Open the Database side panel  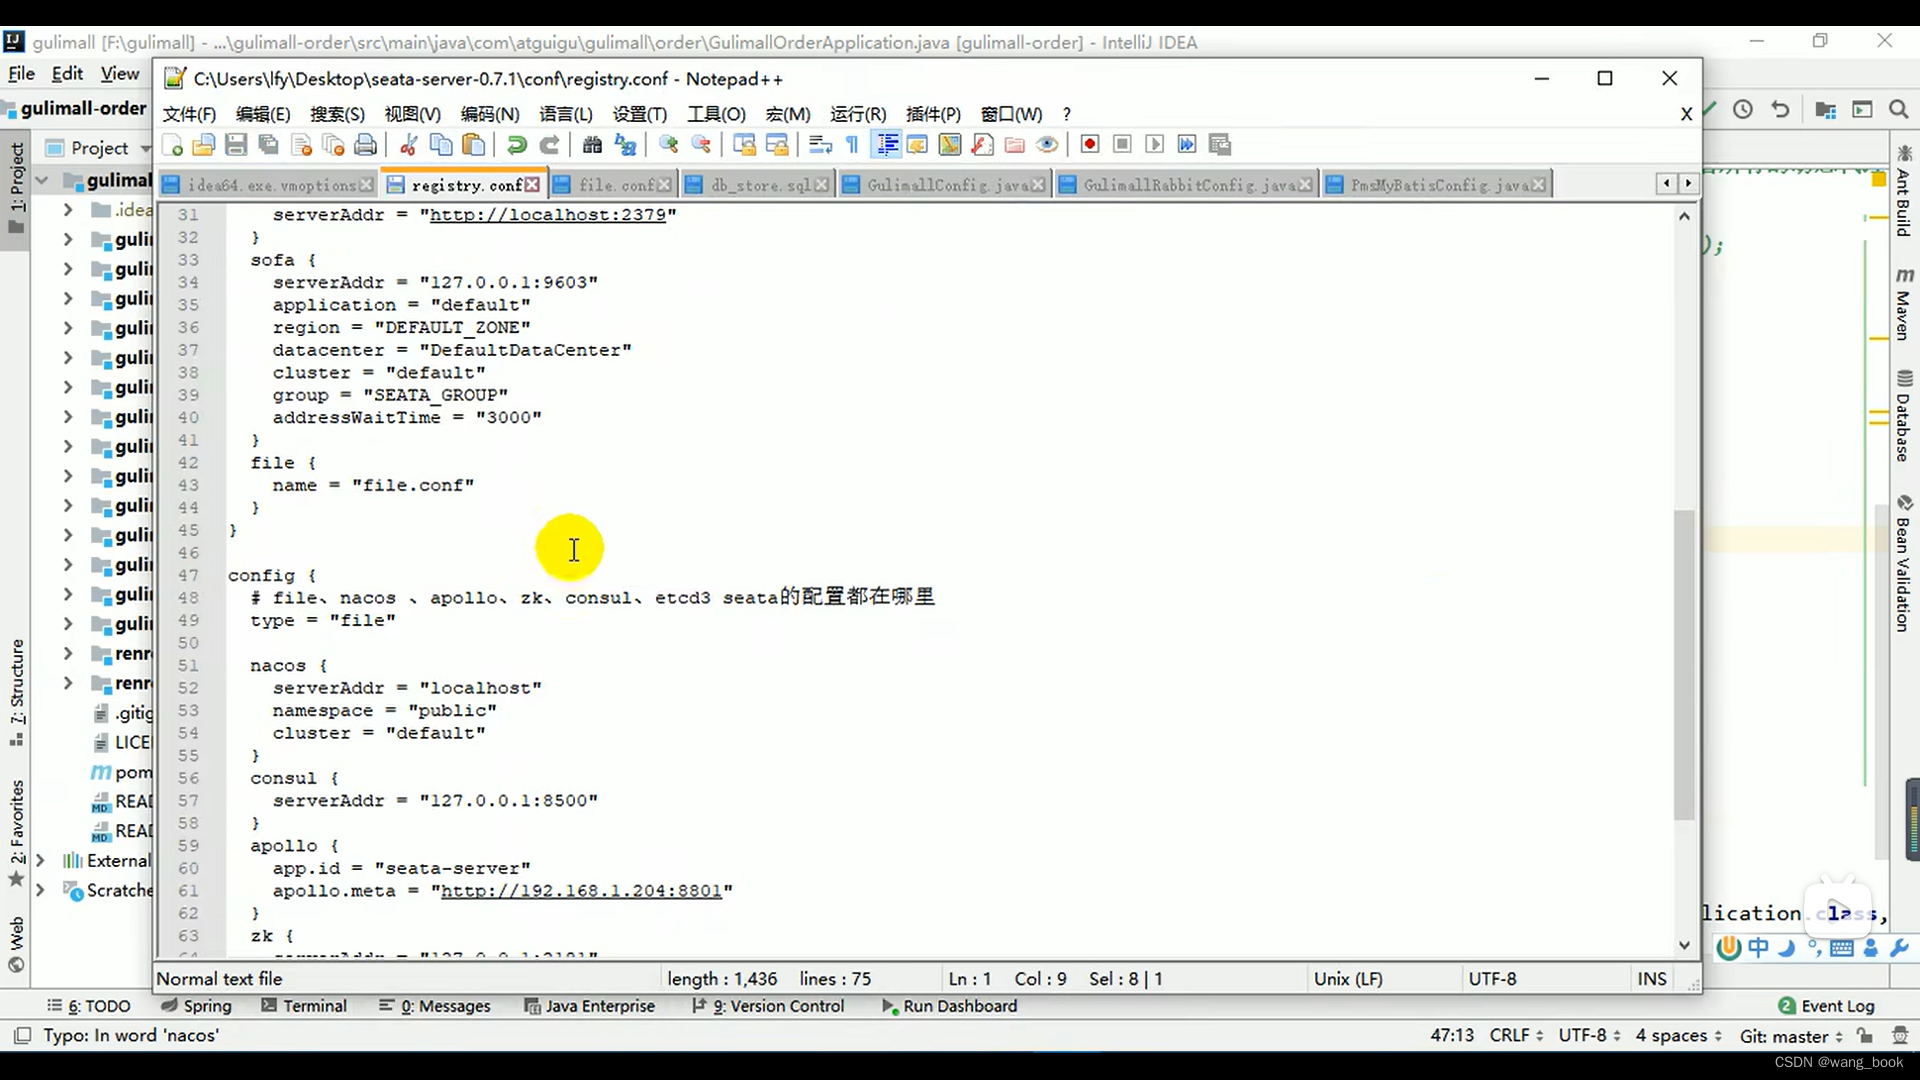[x=1903, y=417]
